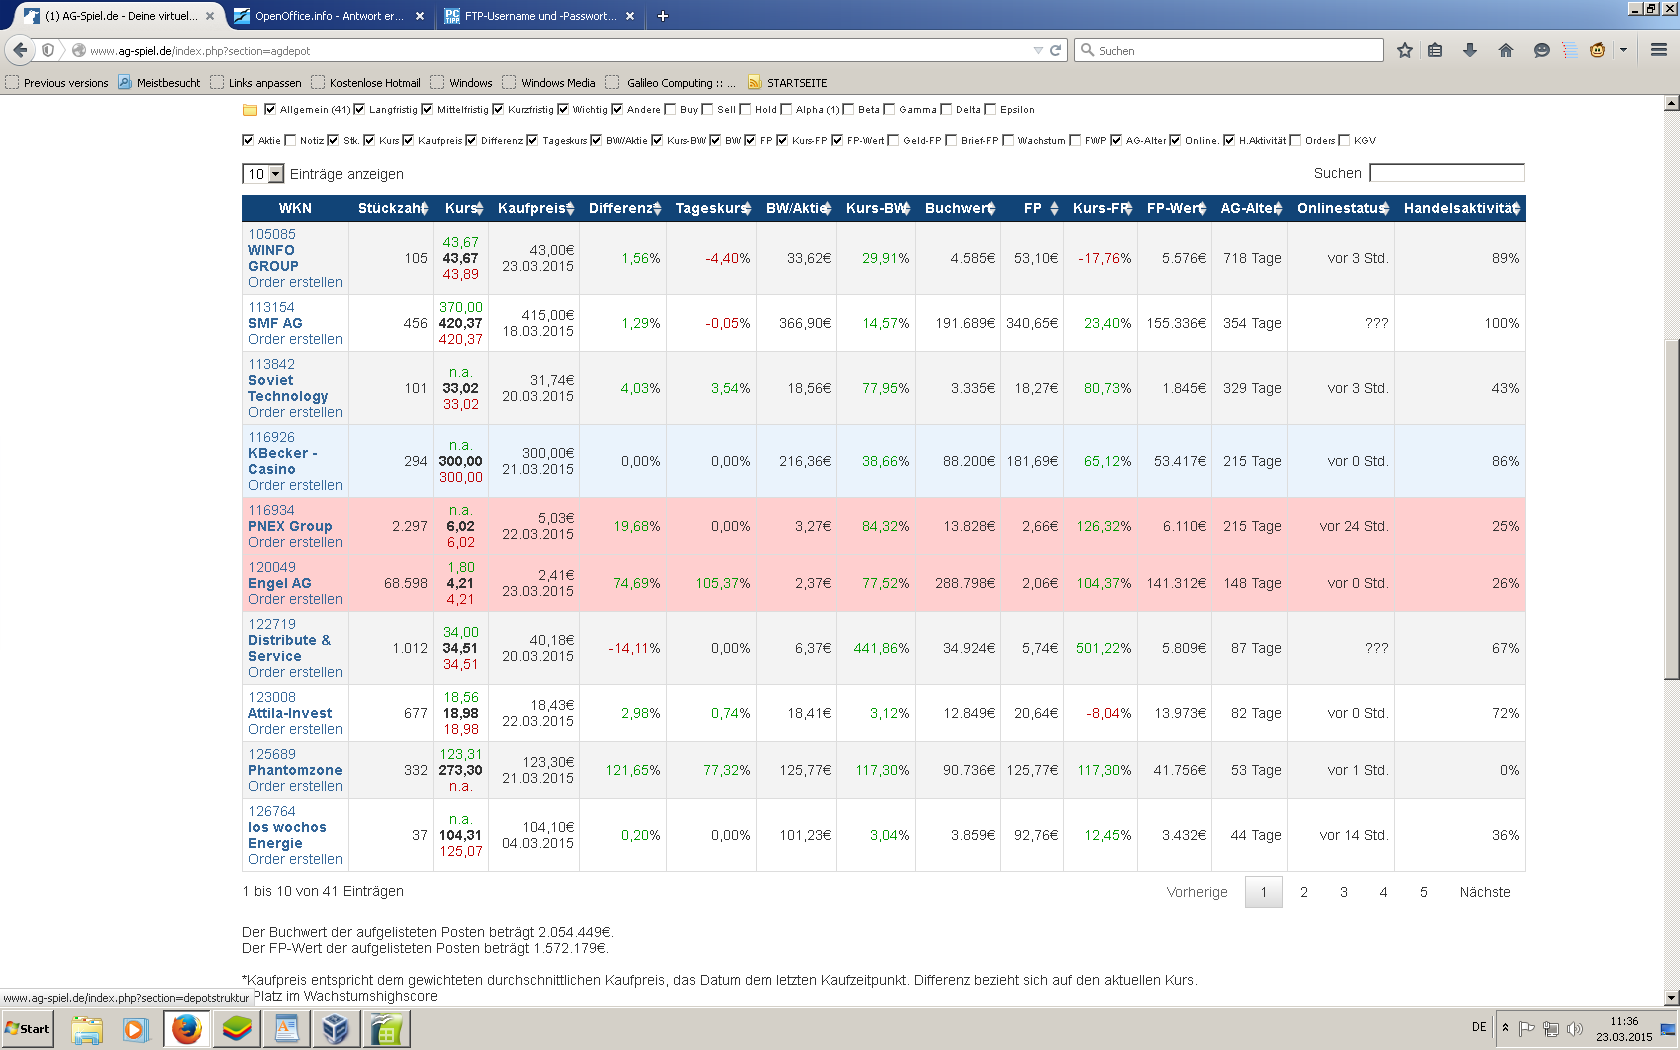Toggle the Langfristig checkbox
Screen dimensions: 1680x1050
click(359, 109)
